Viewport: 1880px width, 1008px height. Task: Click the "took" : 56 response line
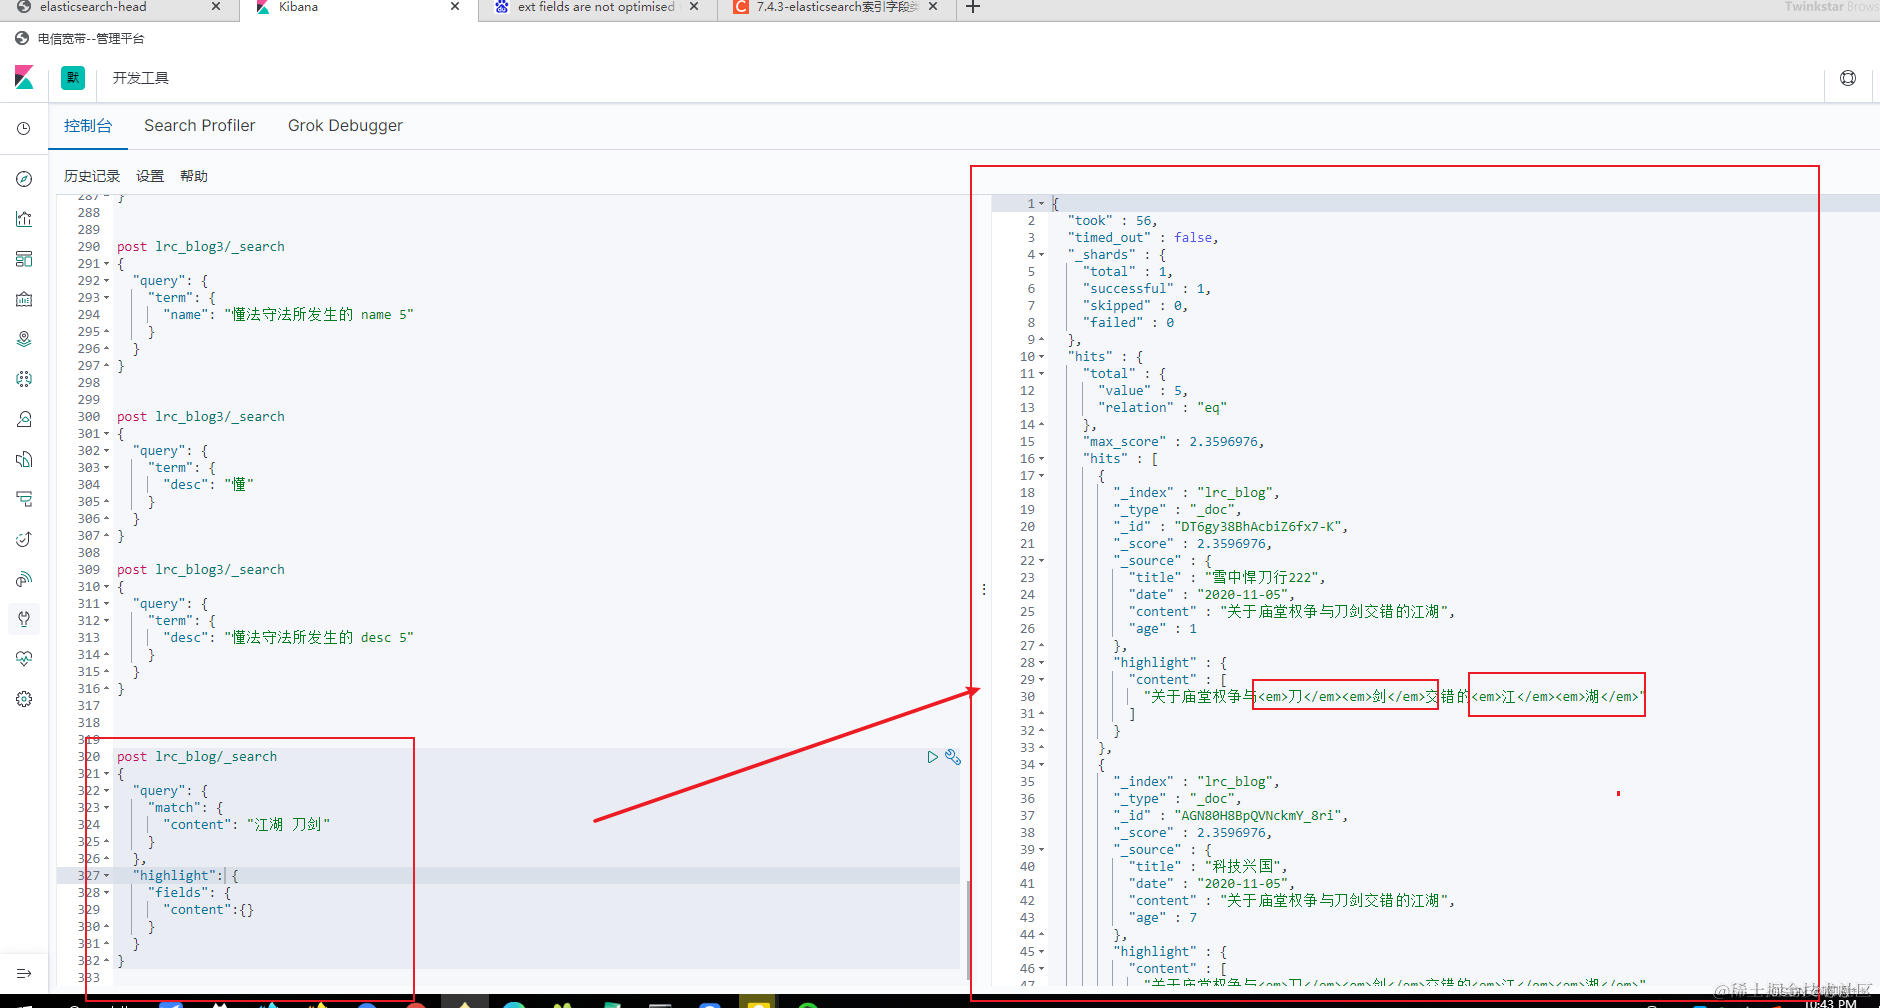point(1112,221)
